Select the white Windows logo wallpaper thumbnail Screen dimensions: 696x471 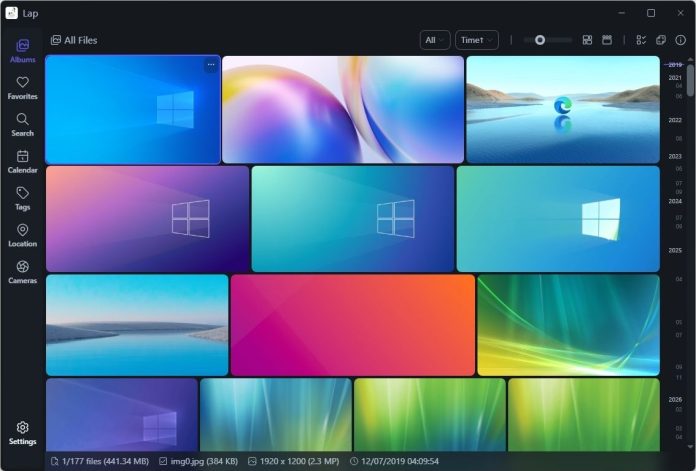click(558, 219)
